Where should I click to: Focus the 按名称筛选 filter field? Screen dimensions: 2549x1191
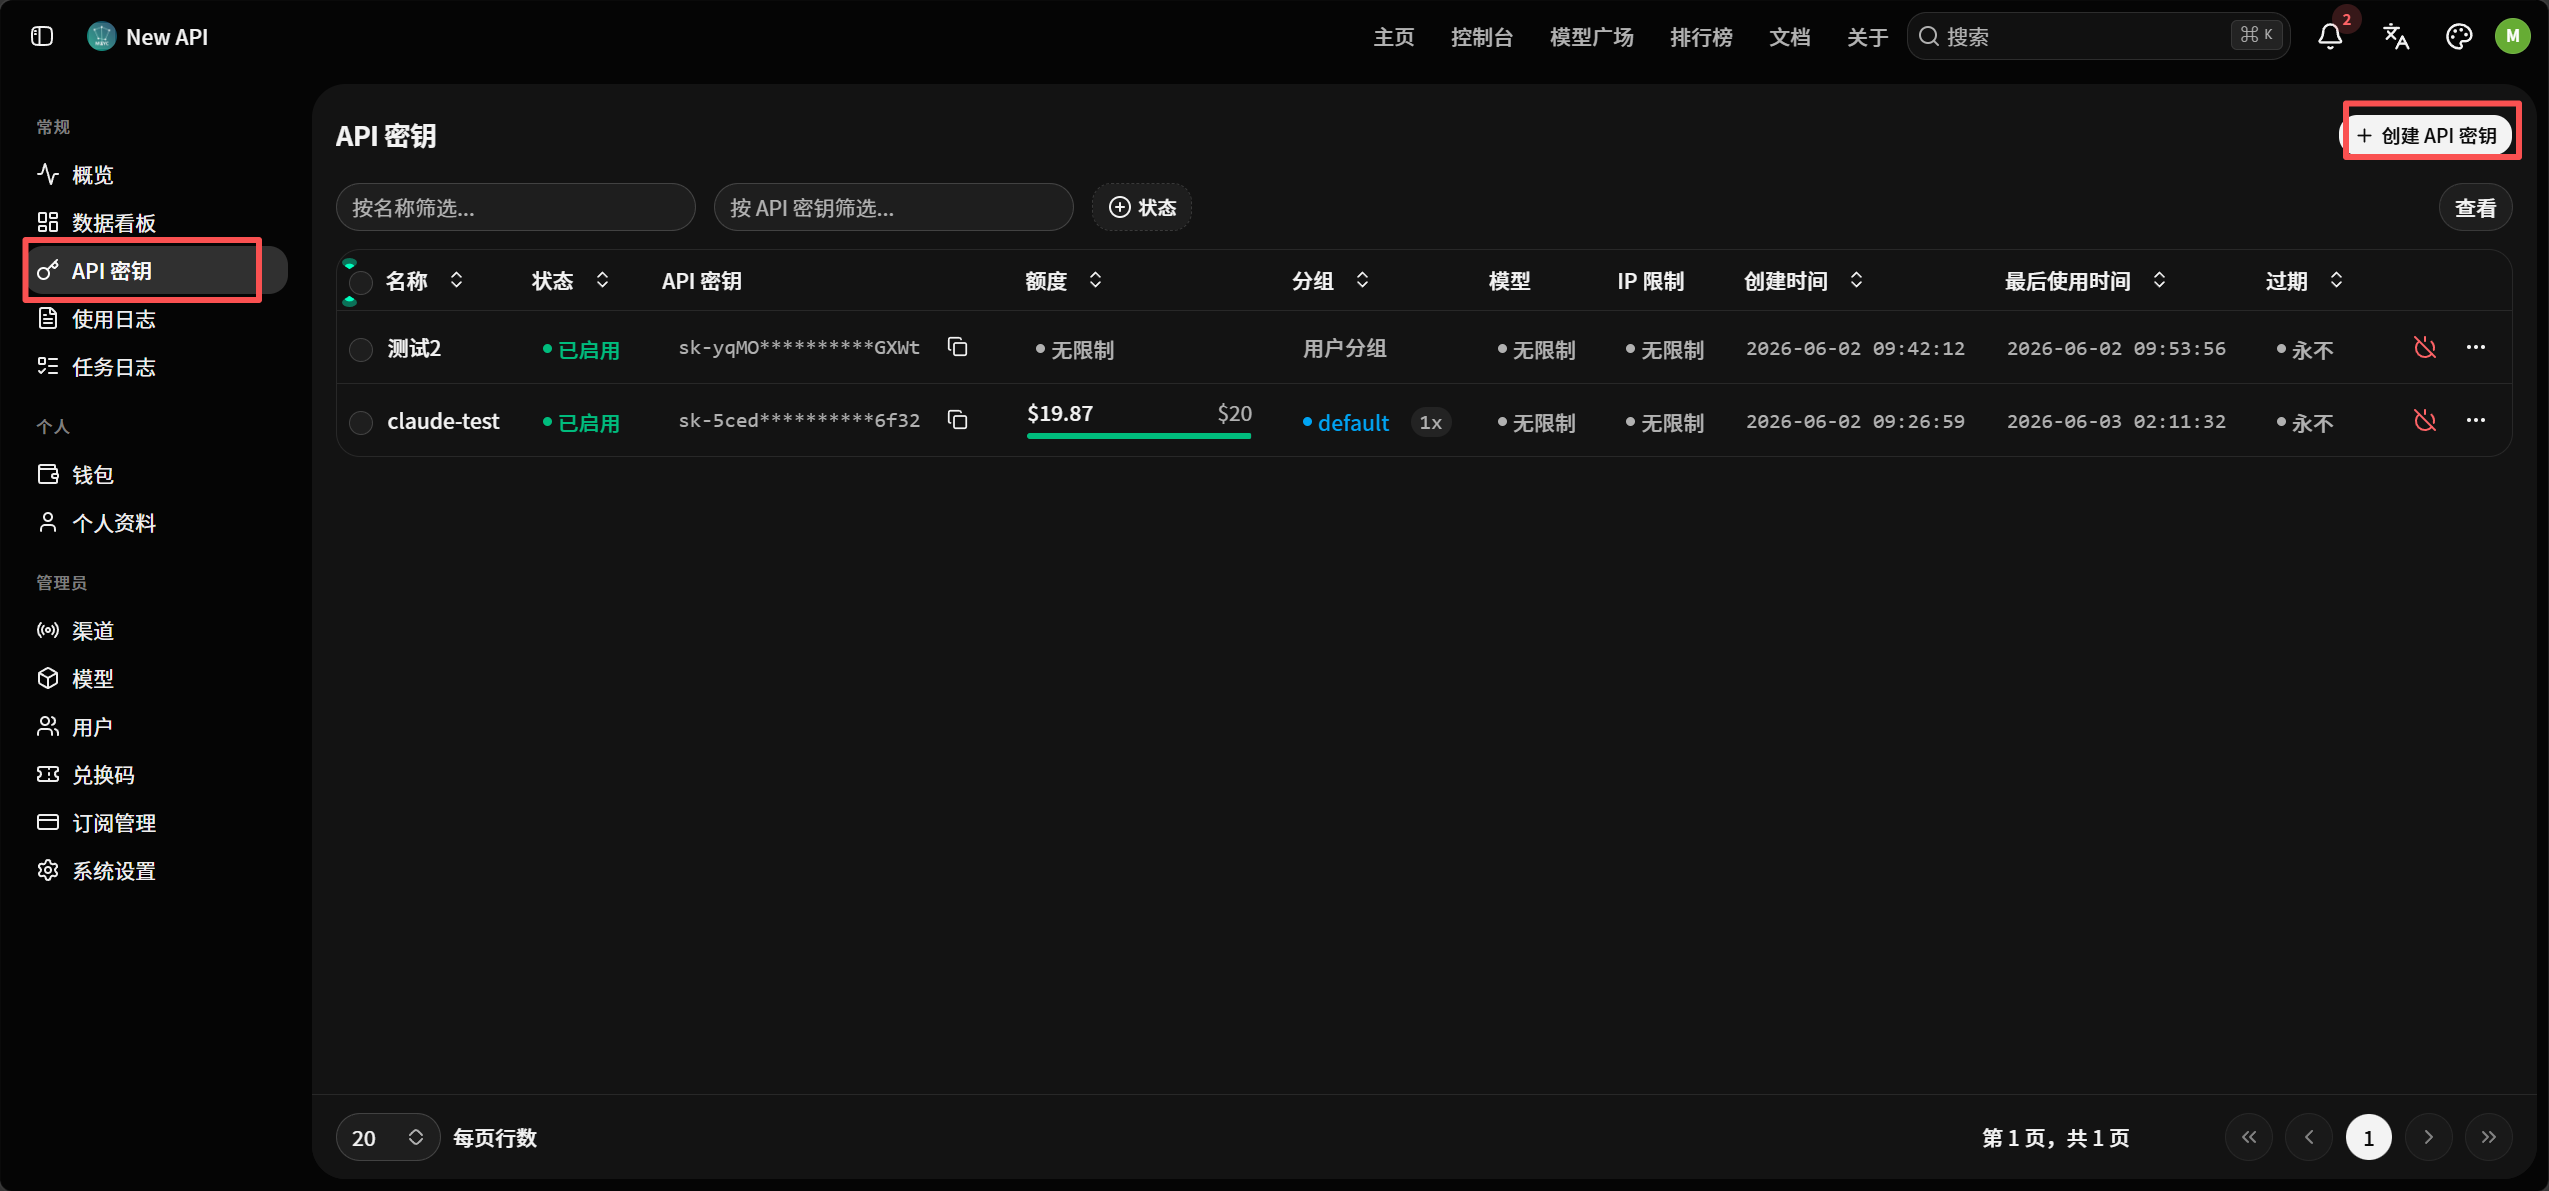[516, 207]
